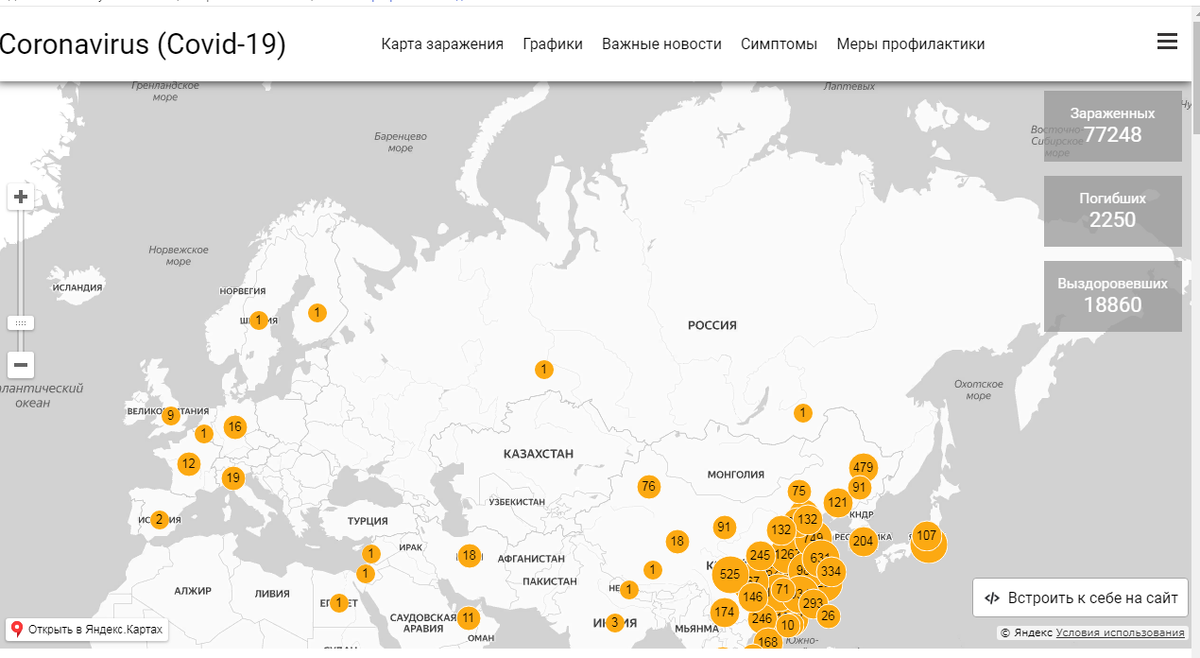Open Меры профилактики from the navigation

coord(910,43)
